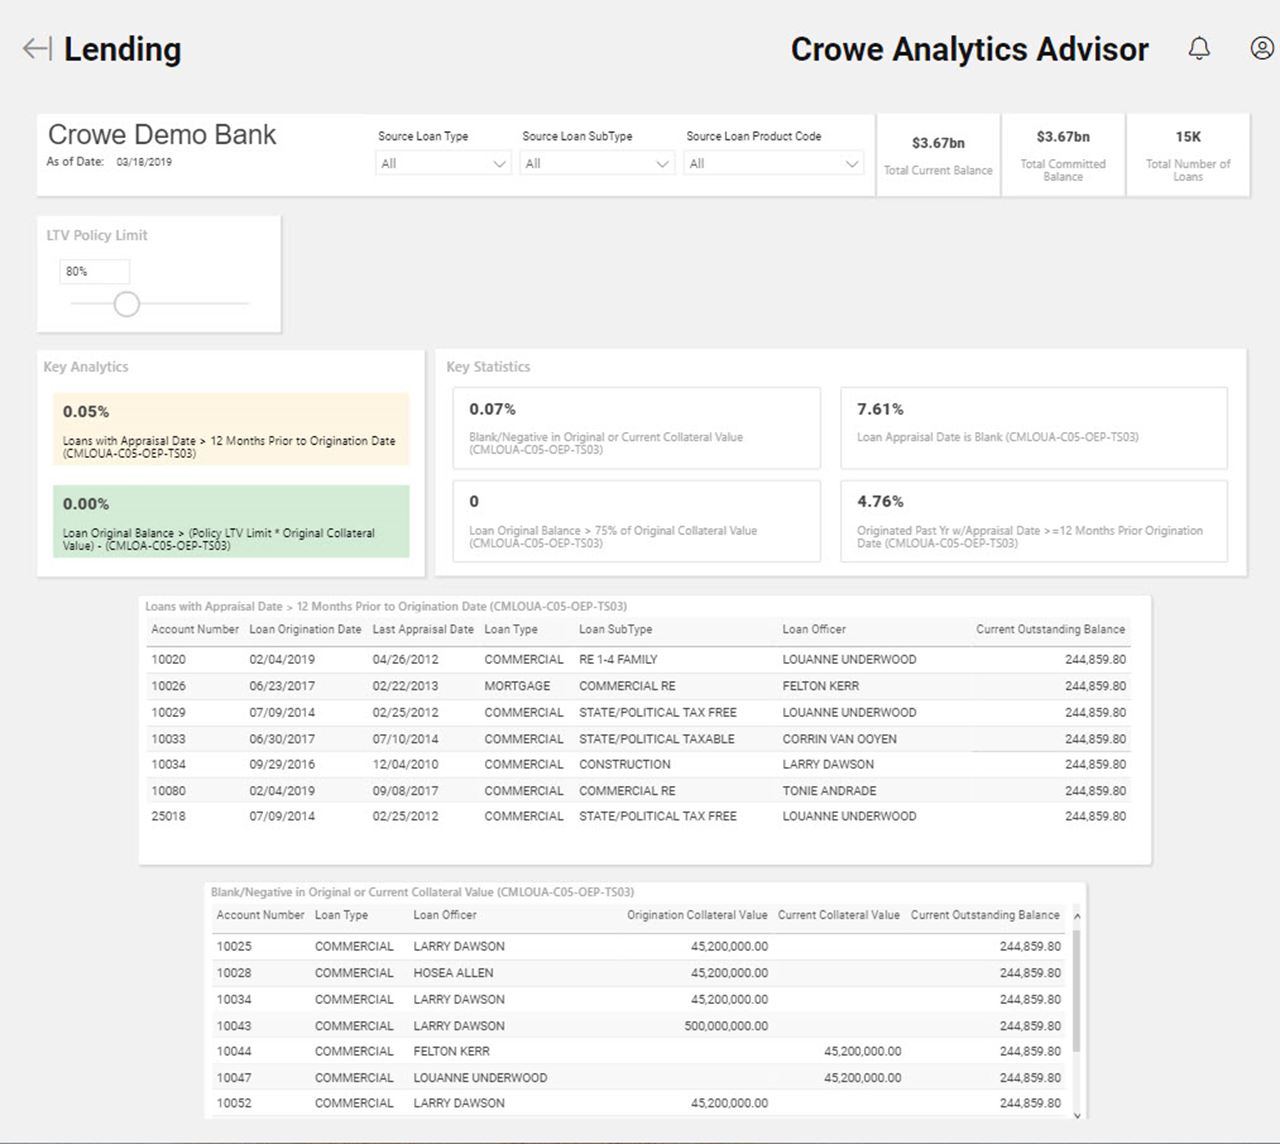Expand the Source Loan Type dropdown

[443, 164]
